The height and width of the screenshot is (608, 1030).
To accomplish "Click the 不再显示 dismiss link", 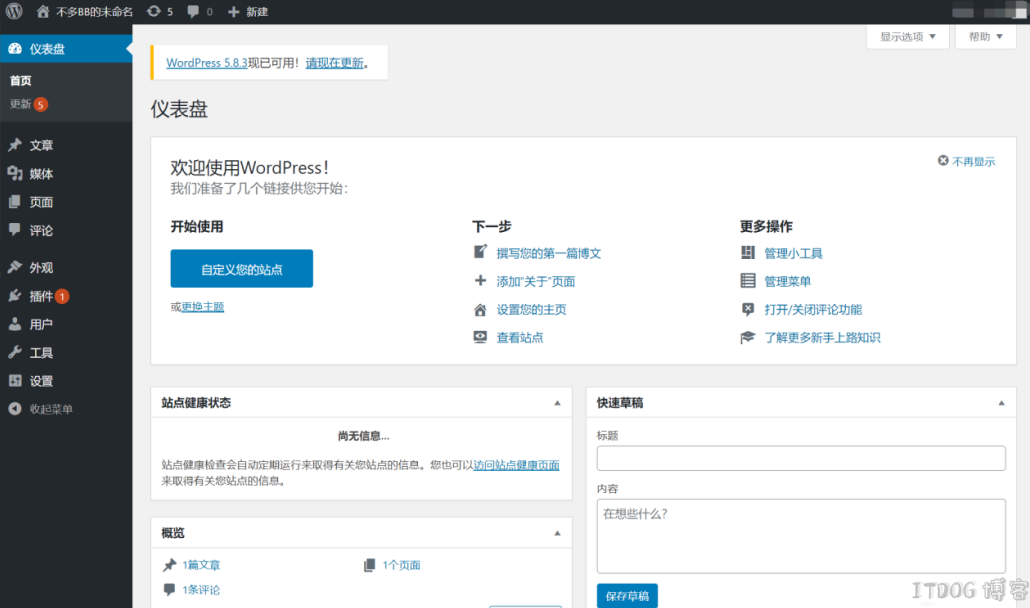I will 974,162.
